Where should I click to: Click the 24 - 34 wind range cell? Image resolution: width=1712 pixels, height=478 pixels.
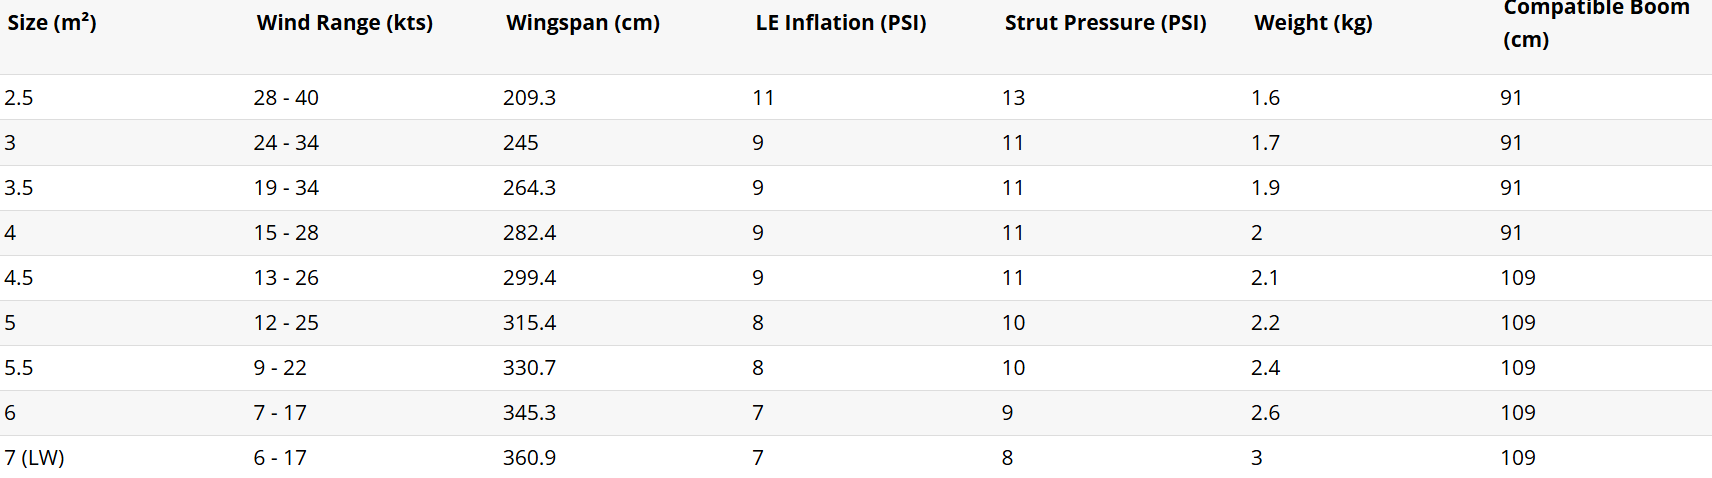pyautogui.click(x=286, y=143)
